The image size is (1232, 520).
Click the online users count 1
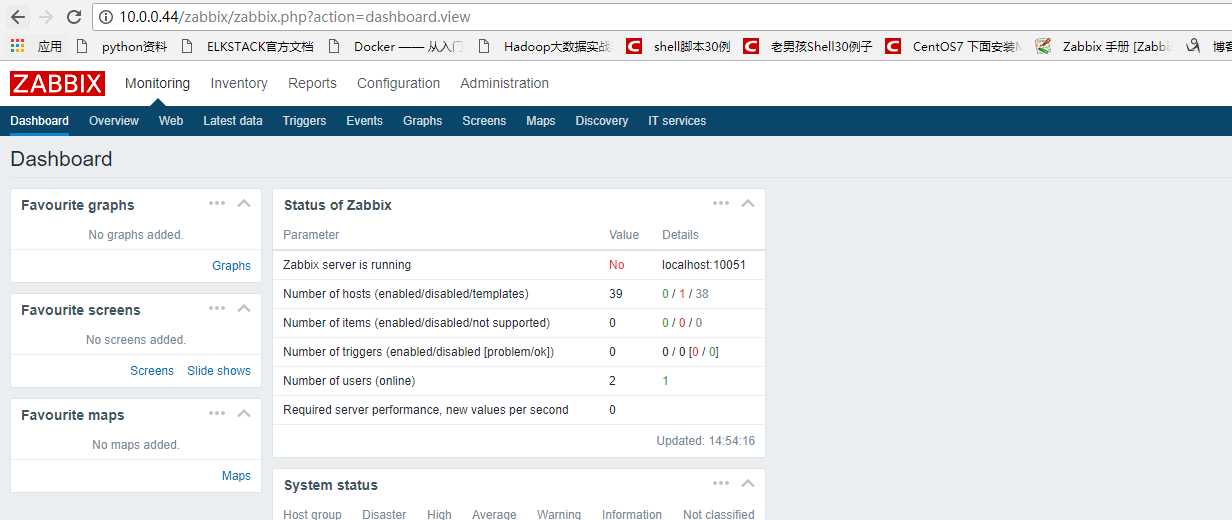(665, 381)
